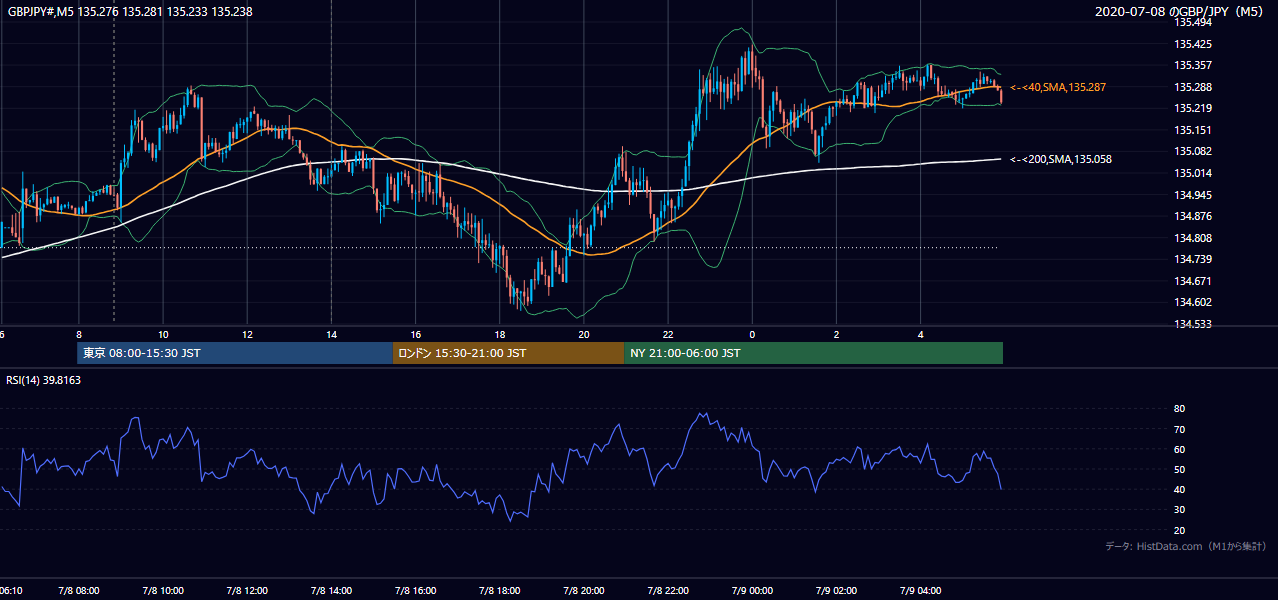Click price axis value 135.425
The width and height of the screenshot is (1278, 600).
(1193, 44)
